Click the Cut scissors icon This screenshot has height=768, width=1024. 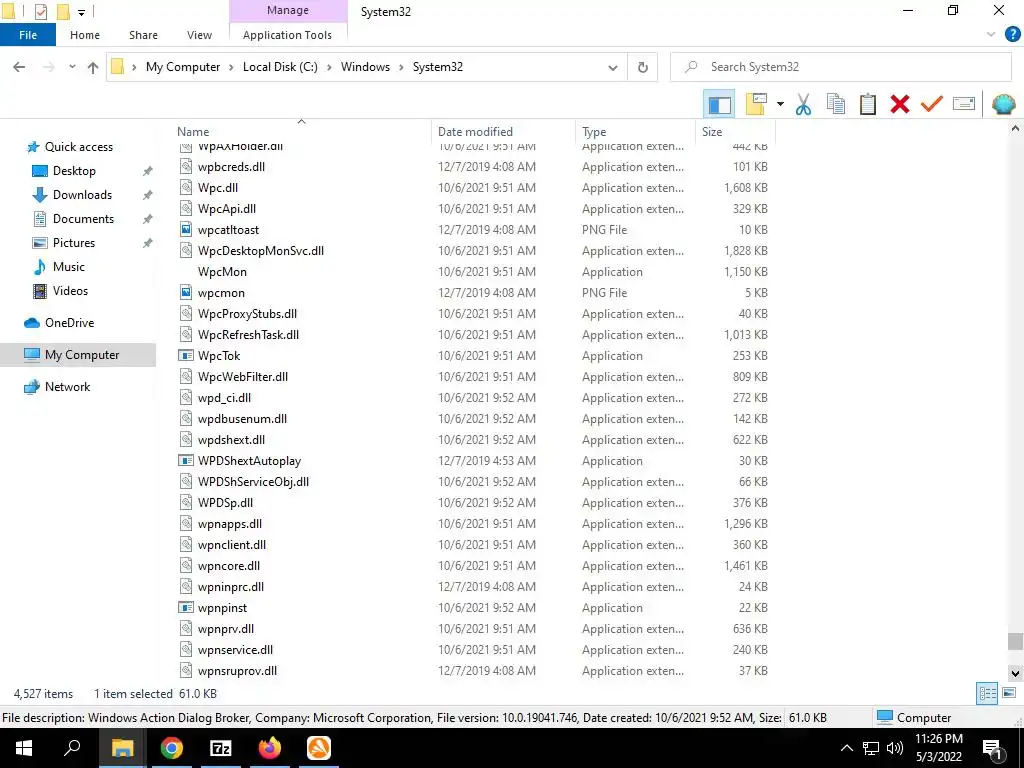[x=803, y=104]
